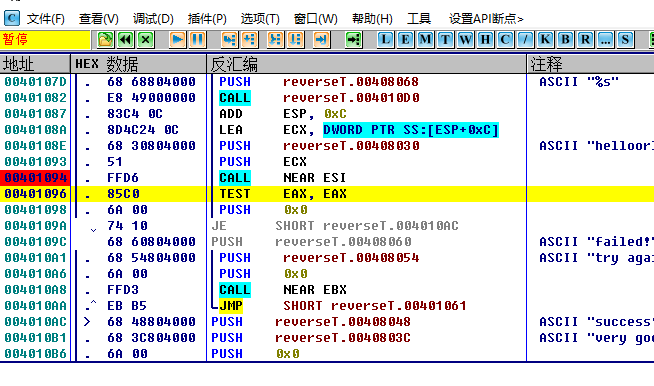The image size is (654, 386).
Task: Click hex bytes EB B5
Action: click(x=127, y=305)
